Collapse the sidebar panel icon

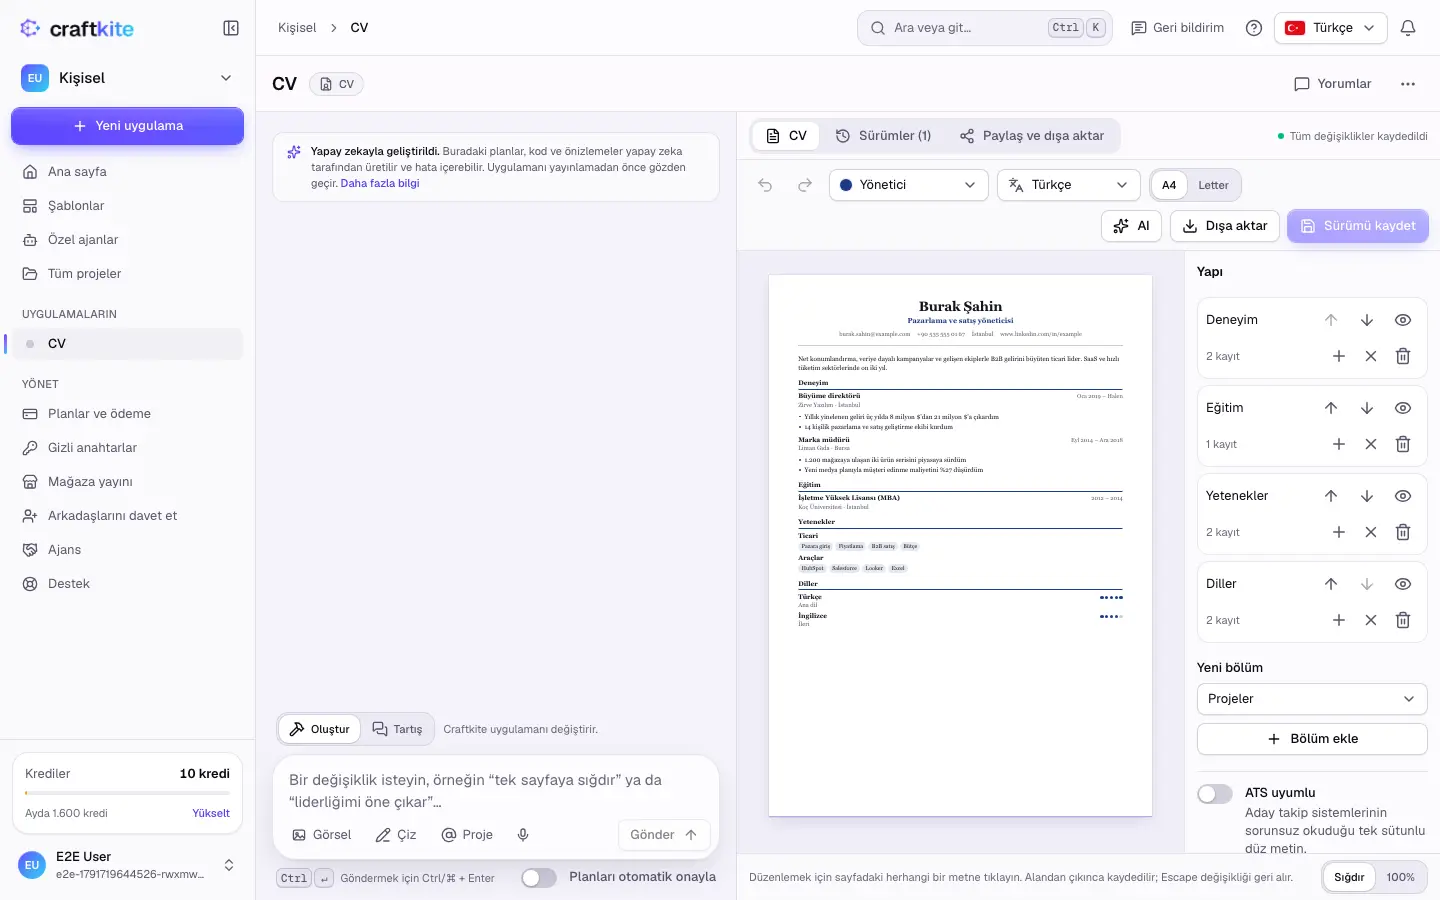tap(231, 28)
